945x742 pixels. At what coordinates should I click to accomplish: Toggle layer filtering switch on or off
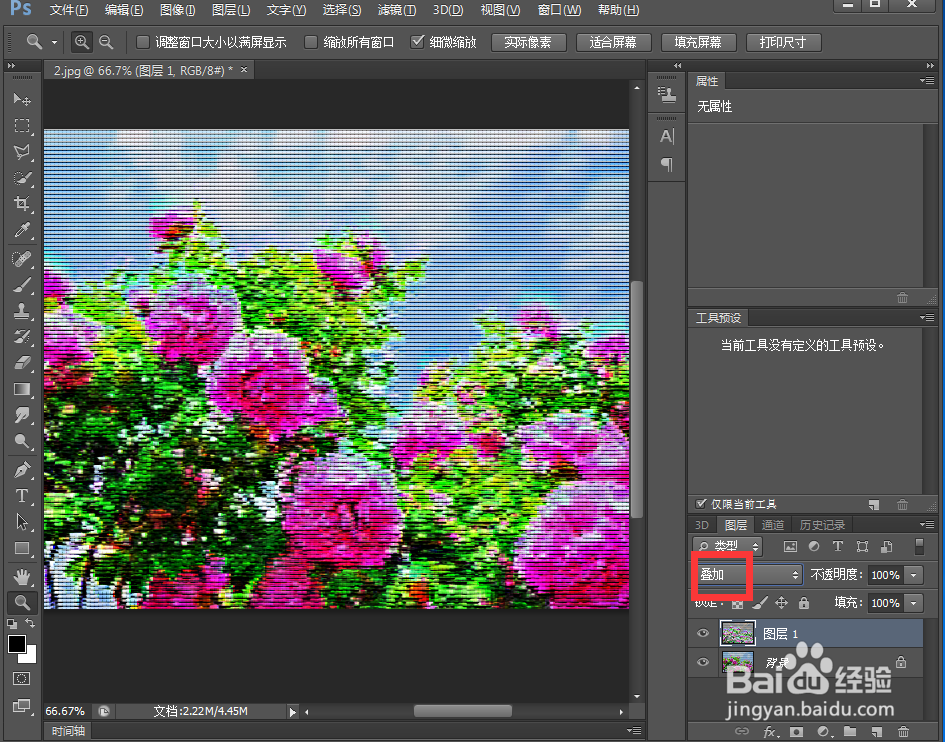[x=919, y=546]
